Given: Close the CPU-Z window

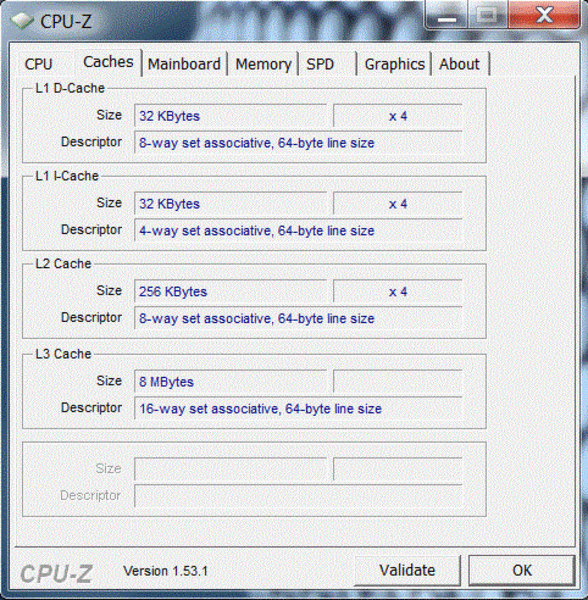Looking at the screenshot, I should (544, 15).
